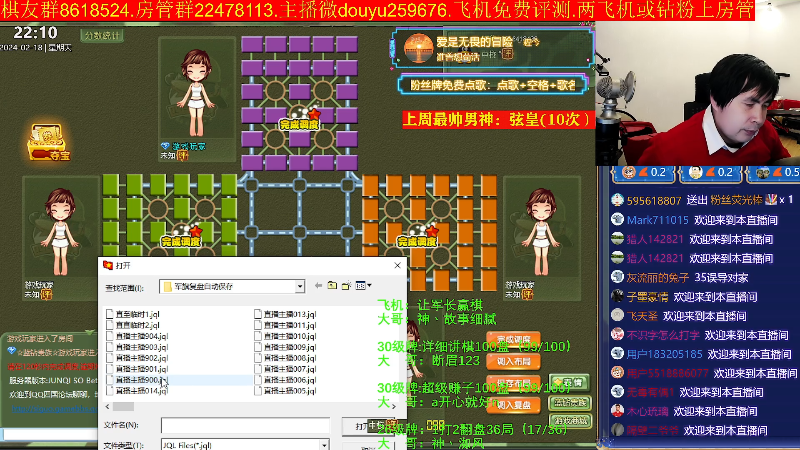Screen dimensions: 800x450
Task: Select file 直播主播008.jql
Action: (x=285, y=358)
